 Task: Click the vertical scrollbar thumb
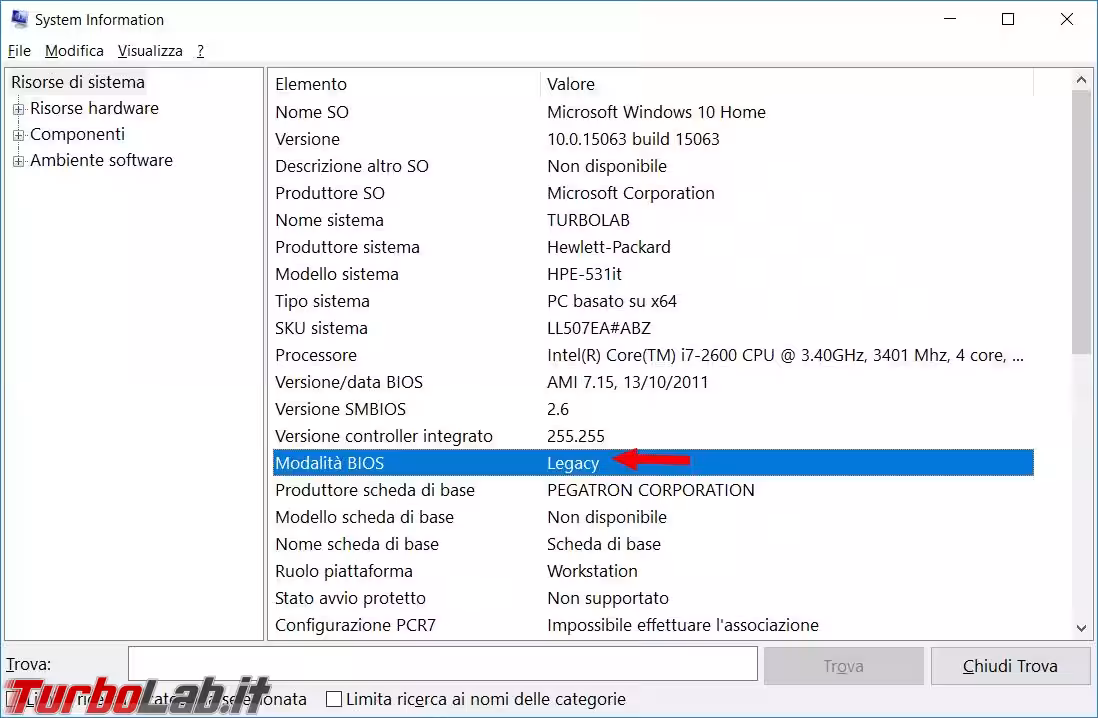point(1082,220)
